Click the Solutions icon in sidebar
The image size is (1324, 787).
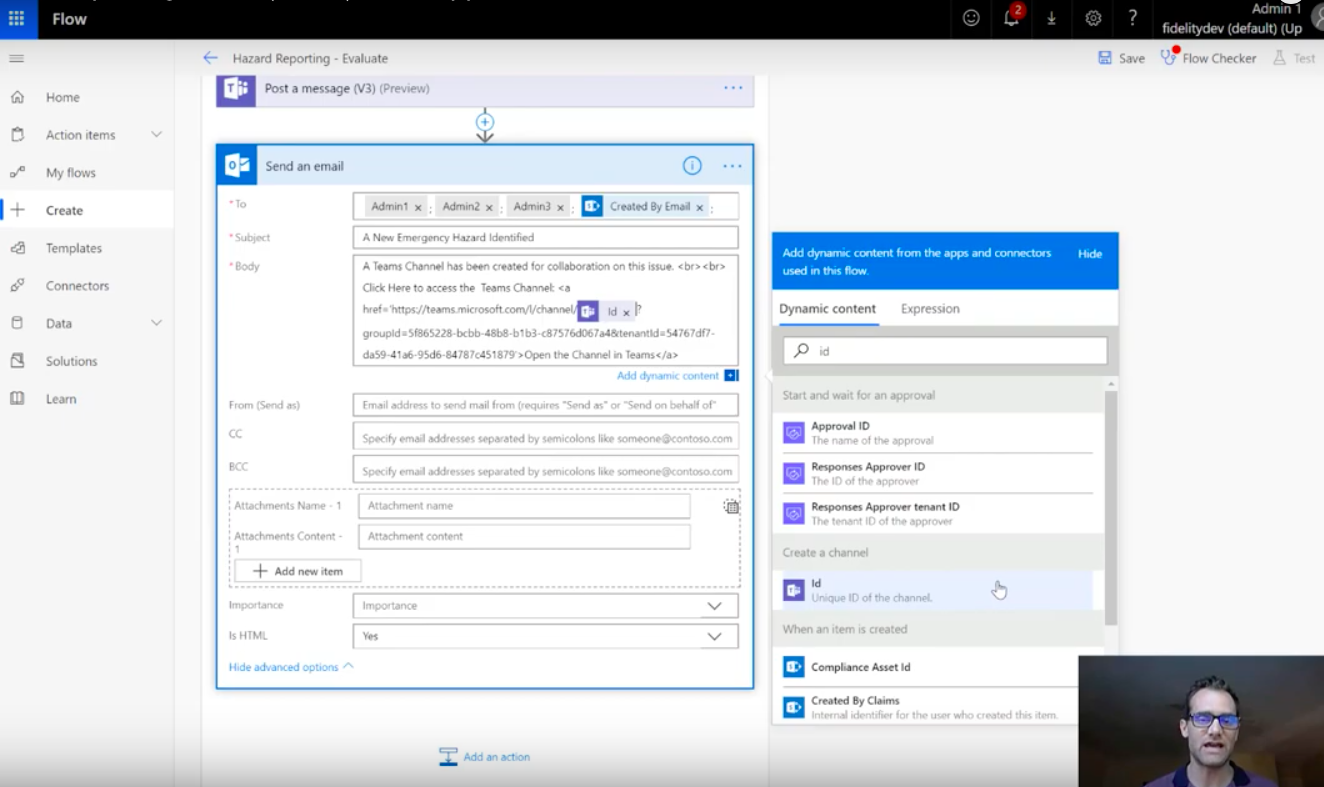17,361
